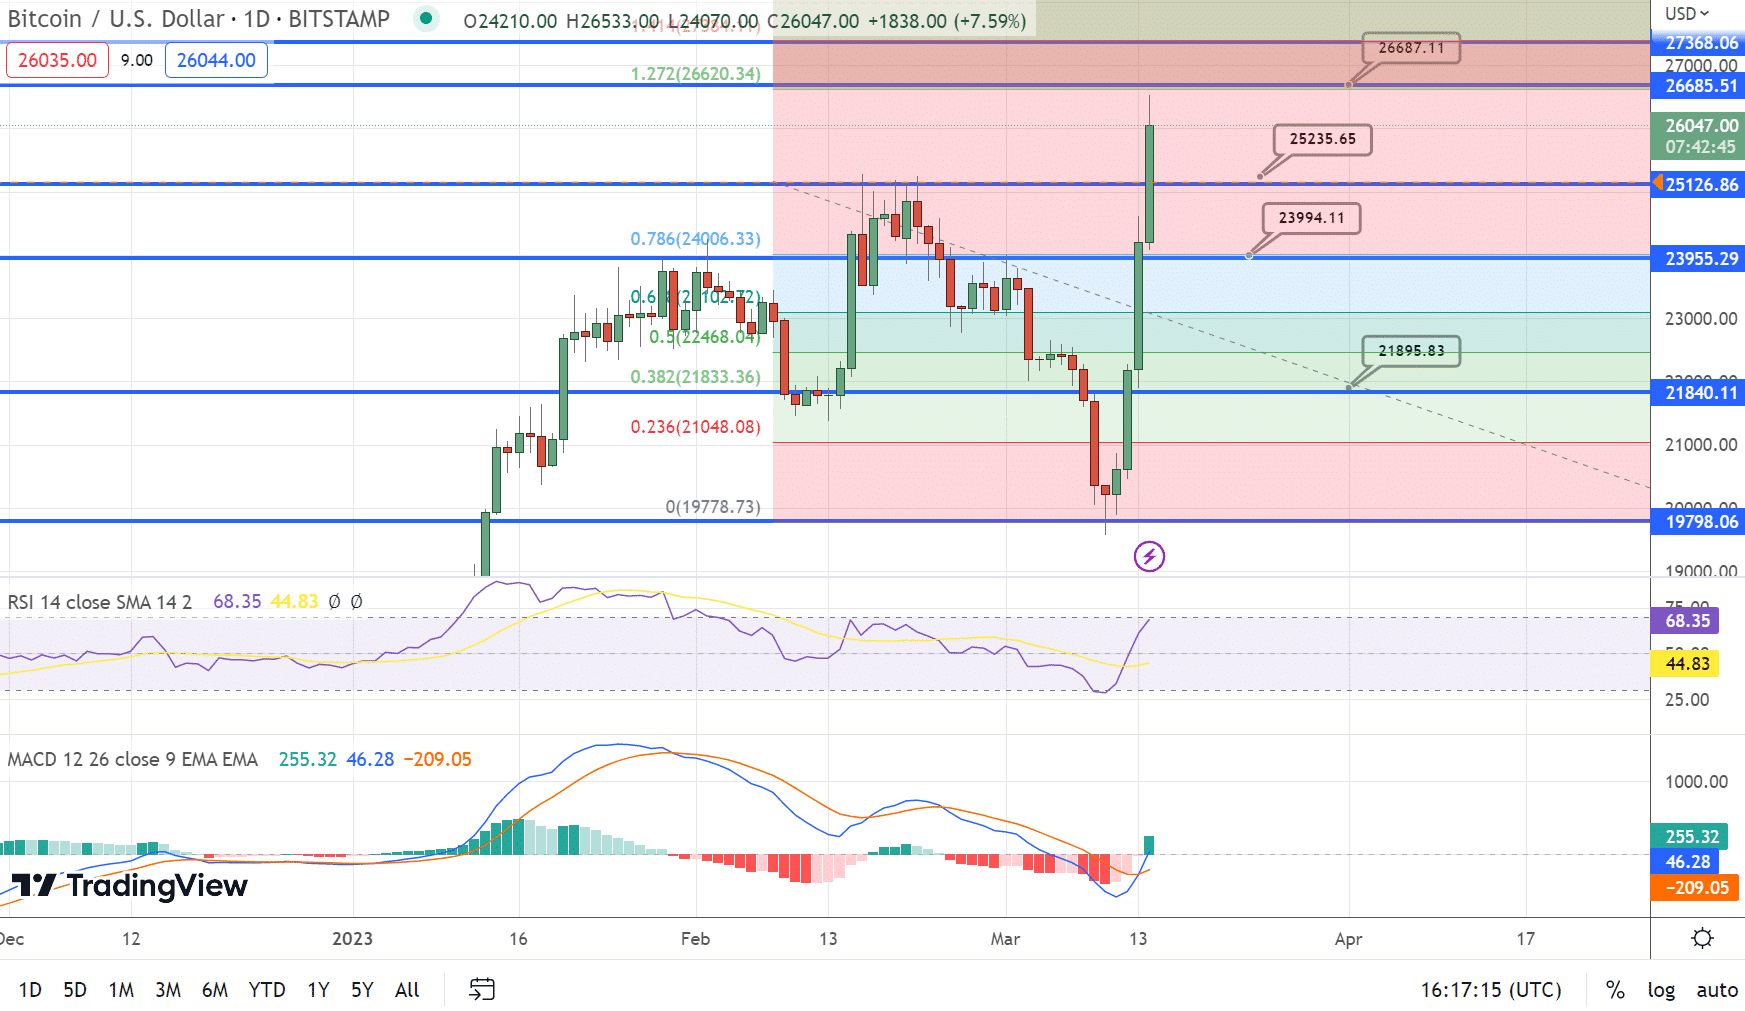1745x1011 pixels.
Task: Click the orange -209.05 signal label
Action: pos(1695,887)
